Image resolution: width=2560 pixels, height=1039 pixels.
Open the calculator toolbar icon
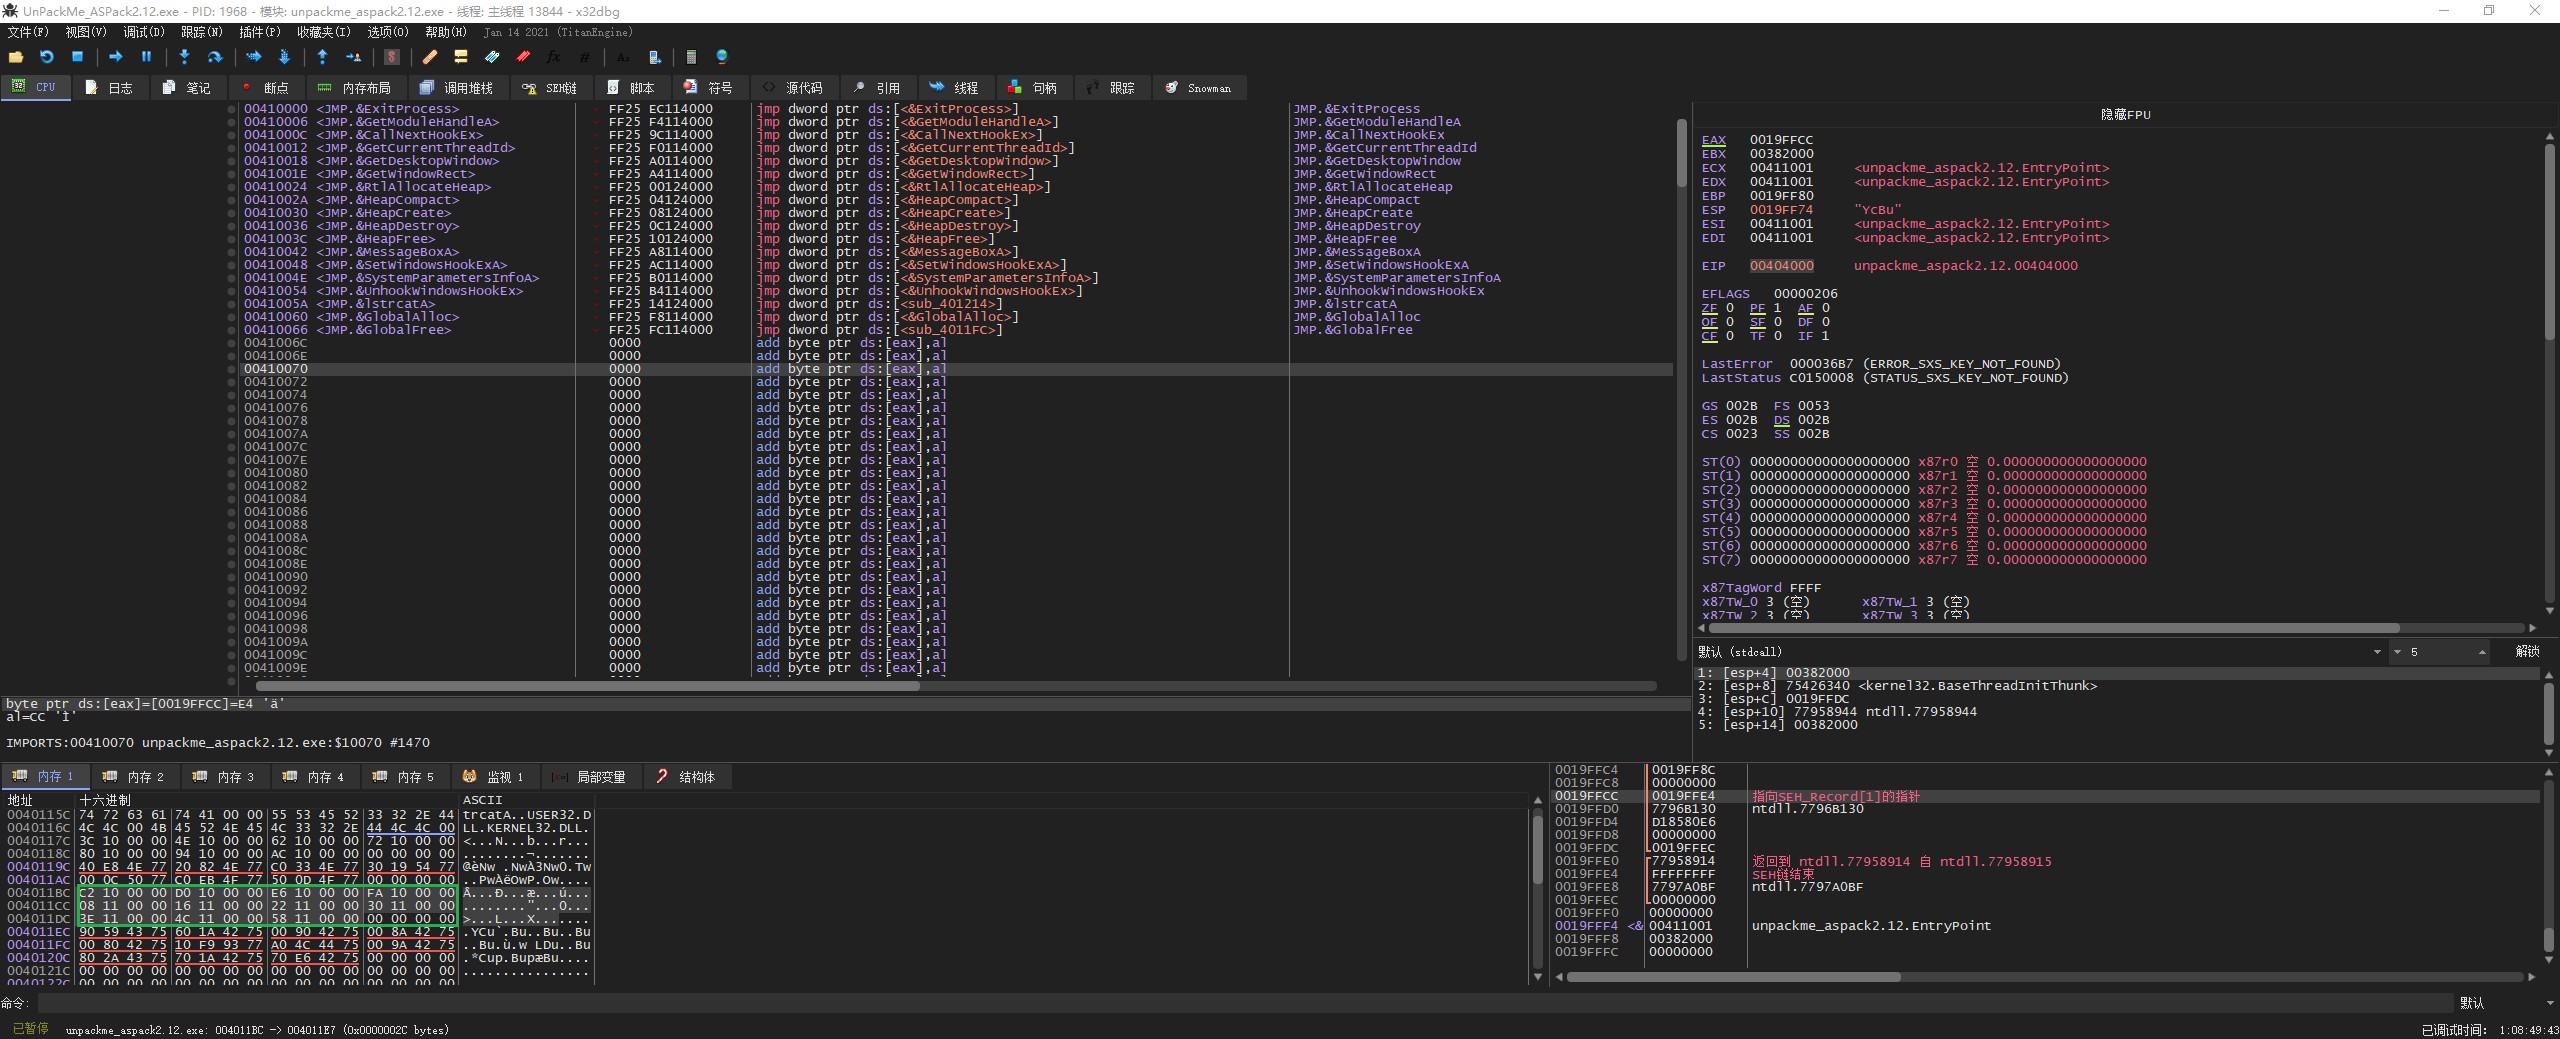coord(690,57)
